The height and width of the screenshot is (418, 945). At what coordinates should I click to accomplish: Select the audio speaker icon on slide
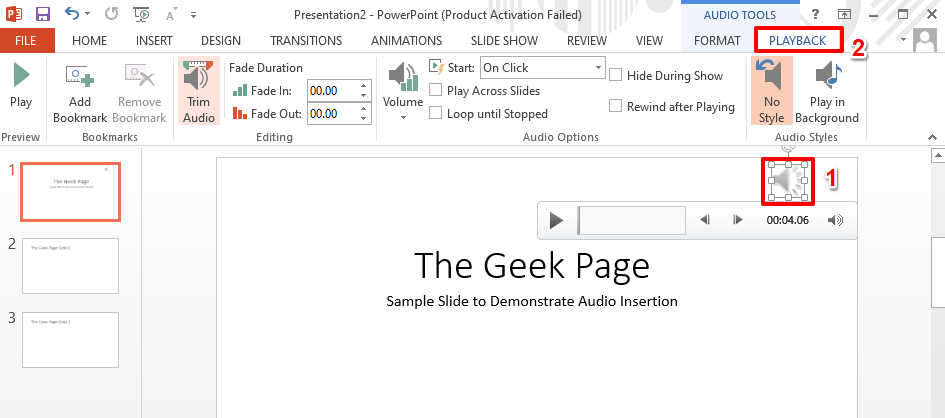(x=788, y=181)
